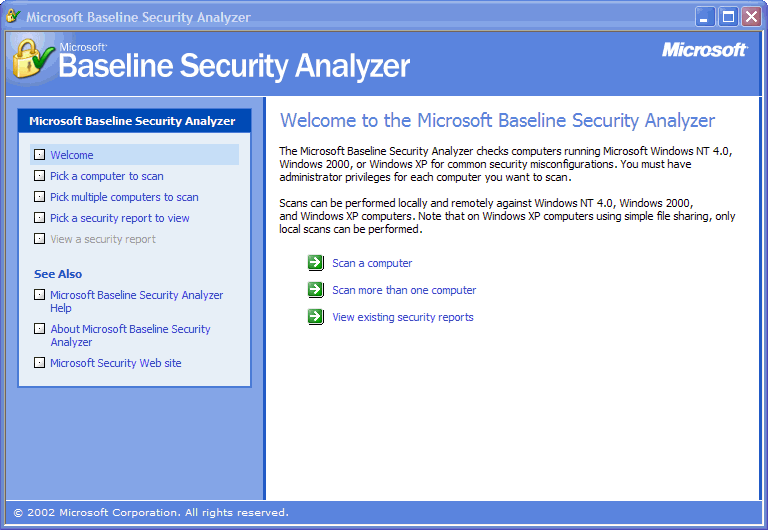Close the Baseline Security Analyzer window
The image size is (768, 530).
(751, 17)
